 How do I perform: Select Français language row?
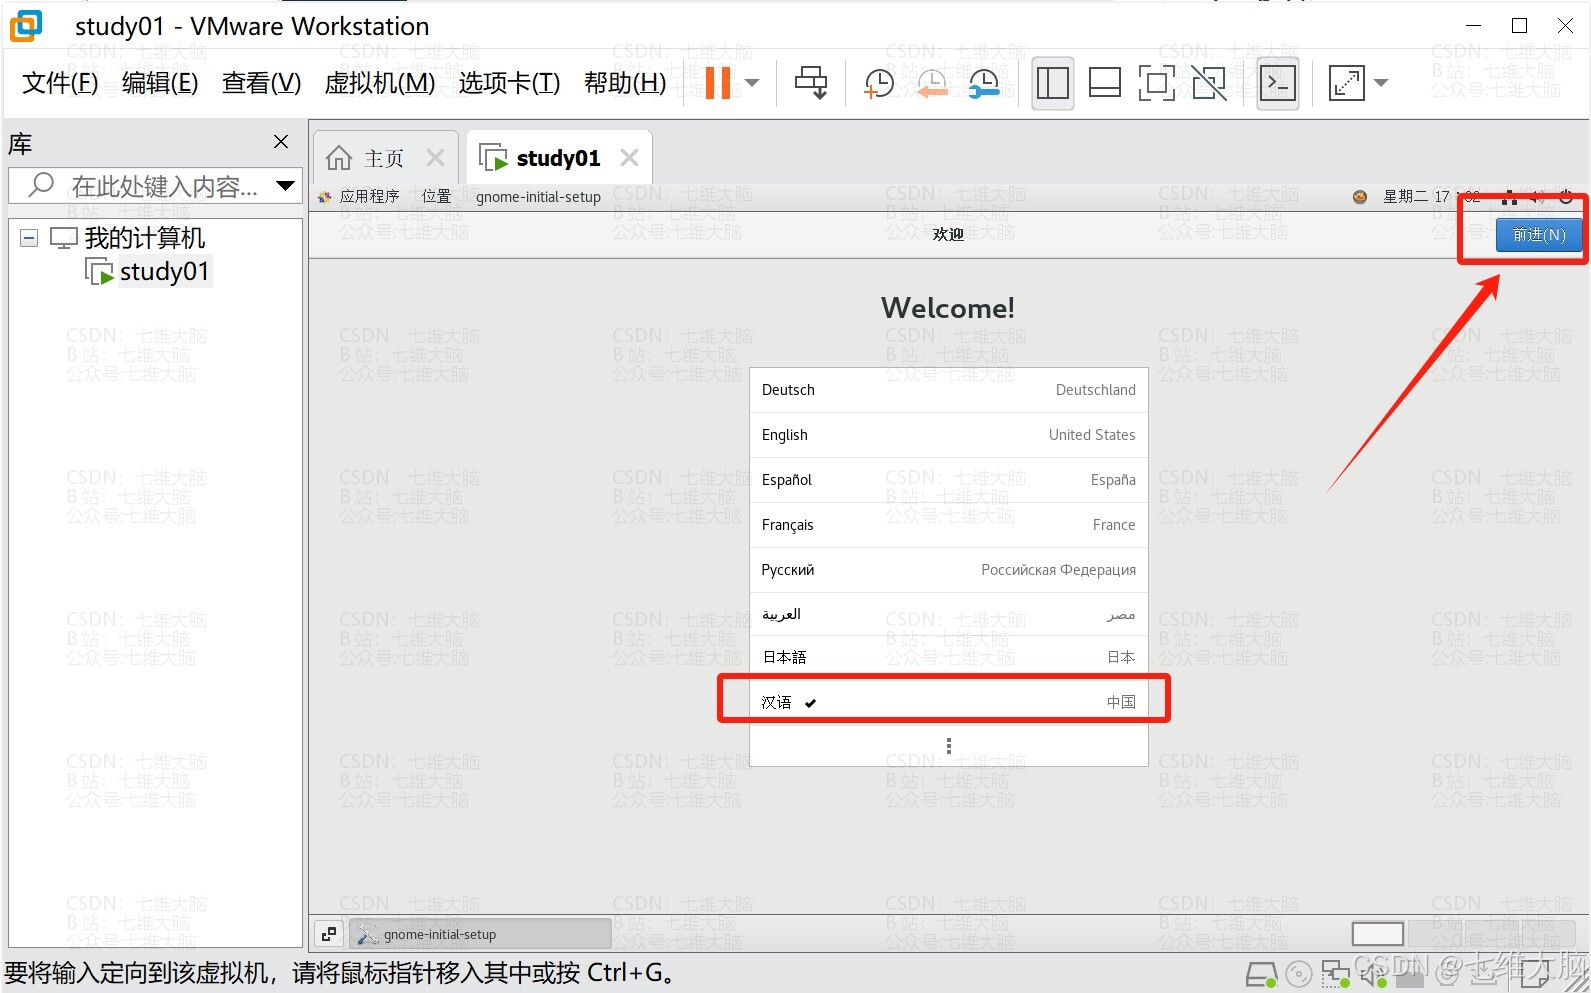948,525
